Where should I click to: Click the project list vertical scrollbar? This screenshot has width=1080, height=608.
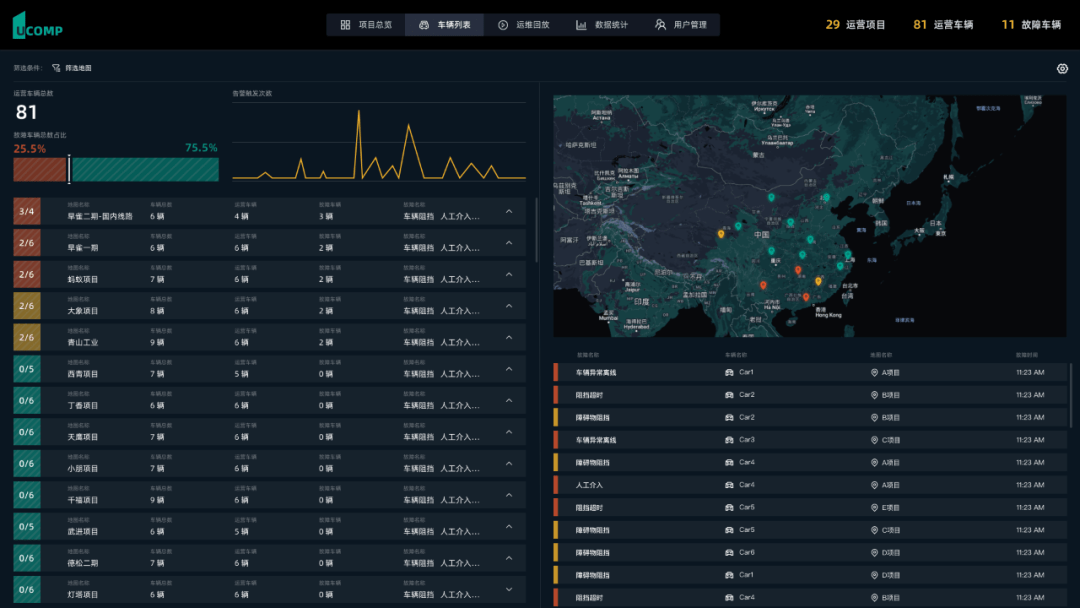pyautogui.click(x=536, y=230)
